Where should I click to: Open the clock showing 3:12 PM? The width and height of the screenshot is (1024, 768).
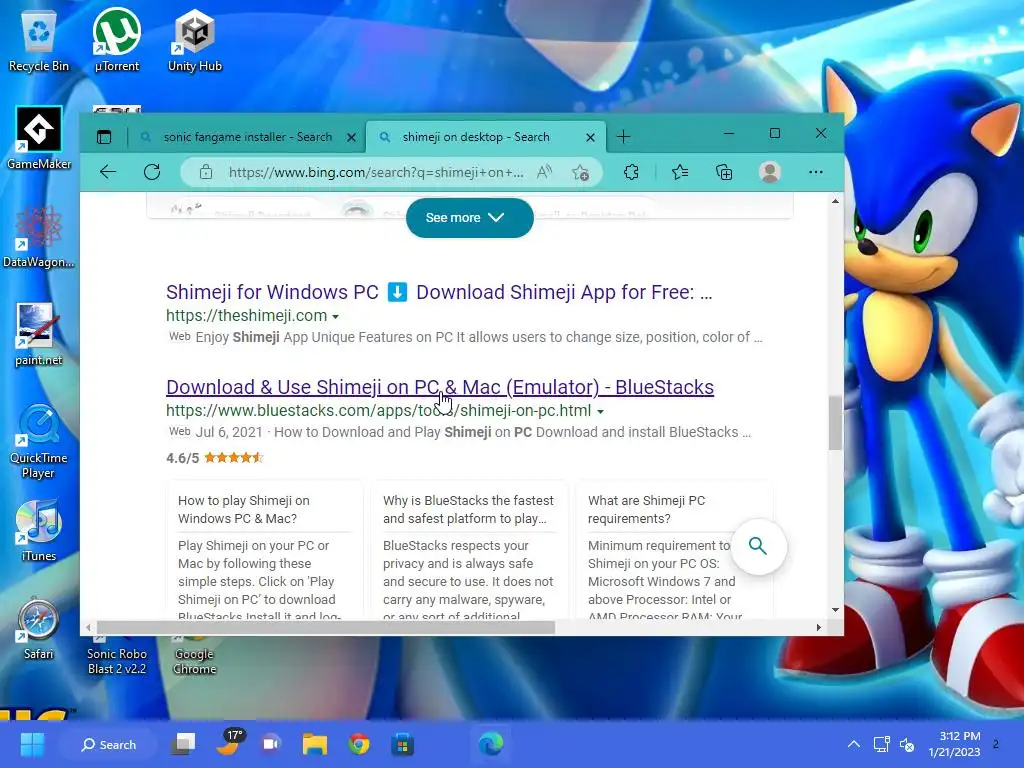coord(954,744)
